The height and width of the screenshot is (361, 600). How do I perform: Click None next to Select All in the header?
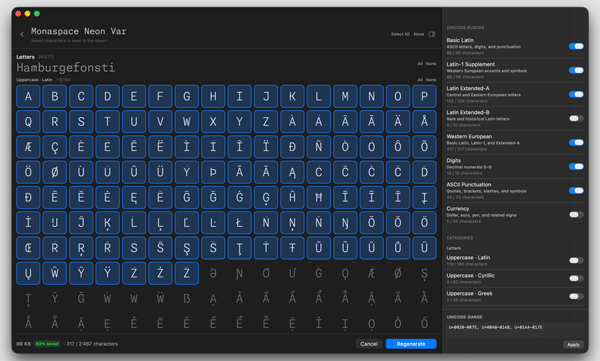coord(419,34)
